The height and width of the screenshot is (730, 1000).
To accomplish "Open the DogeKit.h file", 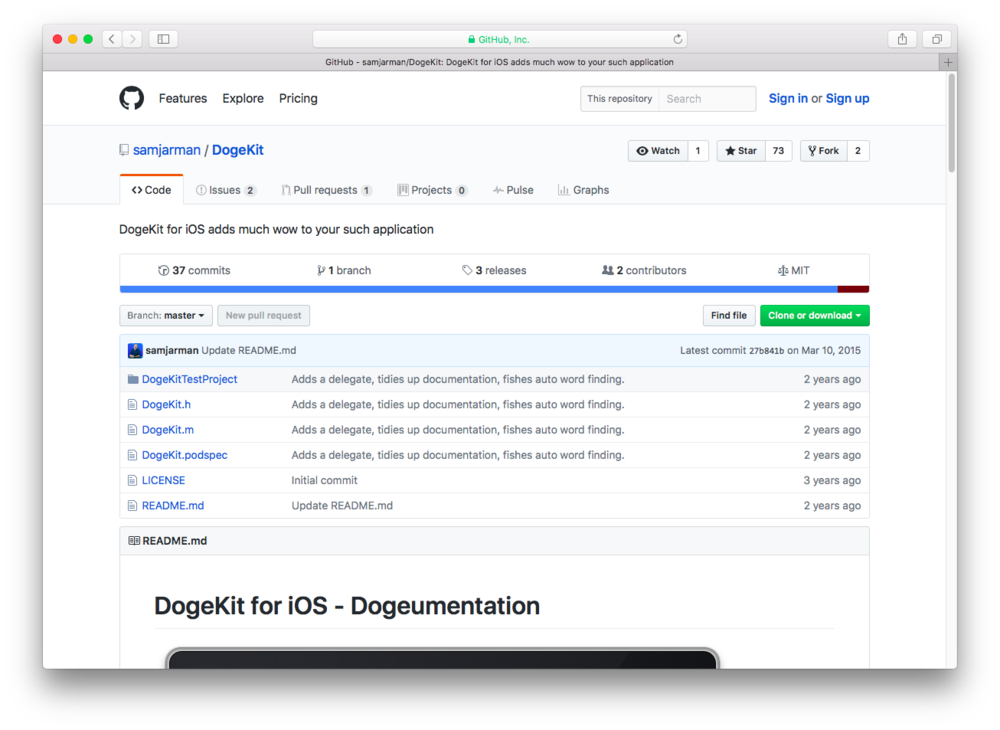I will click(x=166, y=404).
